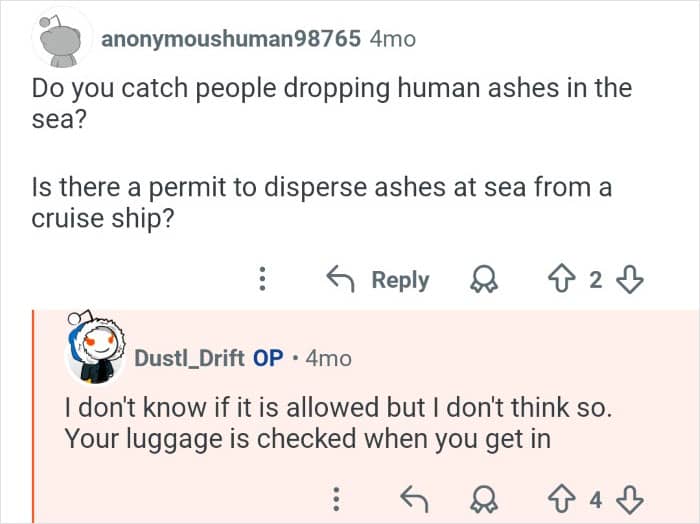Click the 4mo timestamp on Dustl_Drift's reply
Viewport: 700px width, 524px height.
tap(329, 357)
